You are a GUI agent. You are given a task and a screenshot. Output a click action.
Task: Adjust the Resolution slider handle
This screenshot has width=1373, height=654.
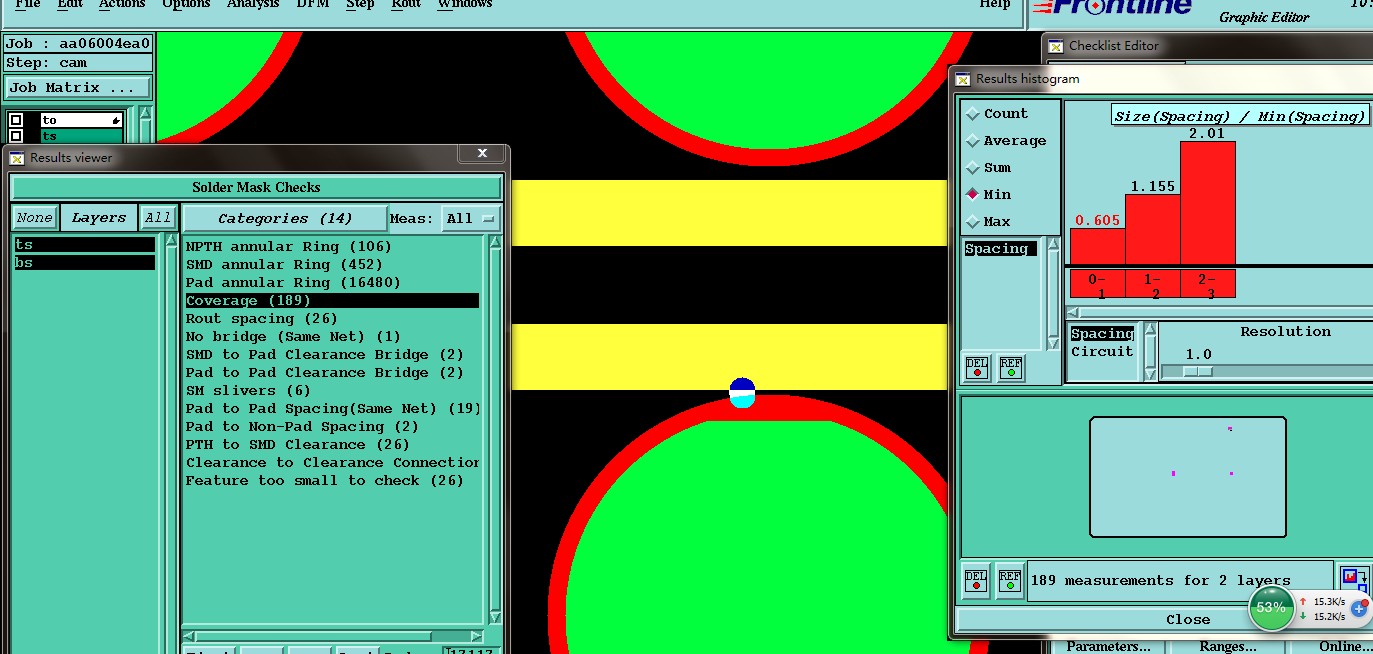tap(1198, 371)
